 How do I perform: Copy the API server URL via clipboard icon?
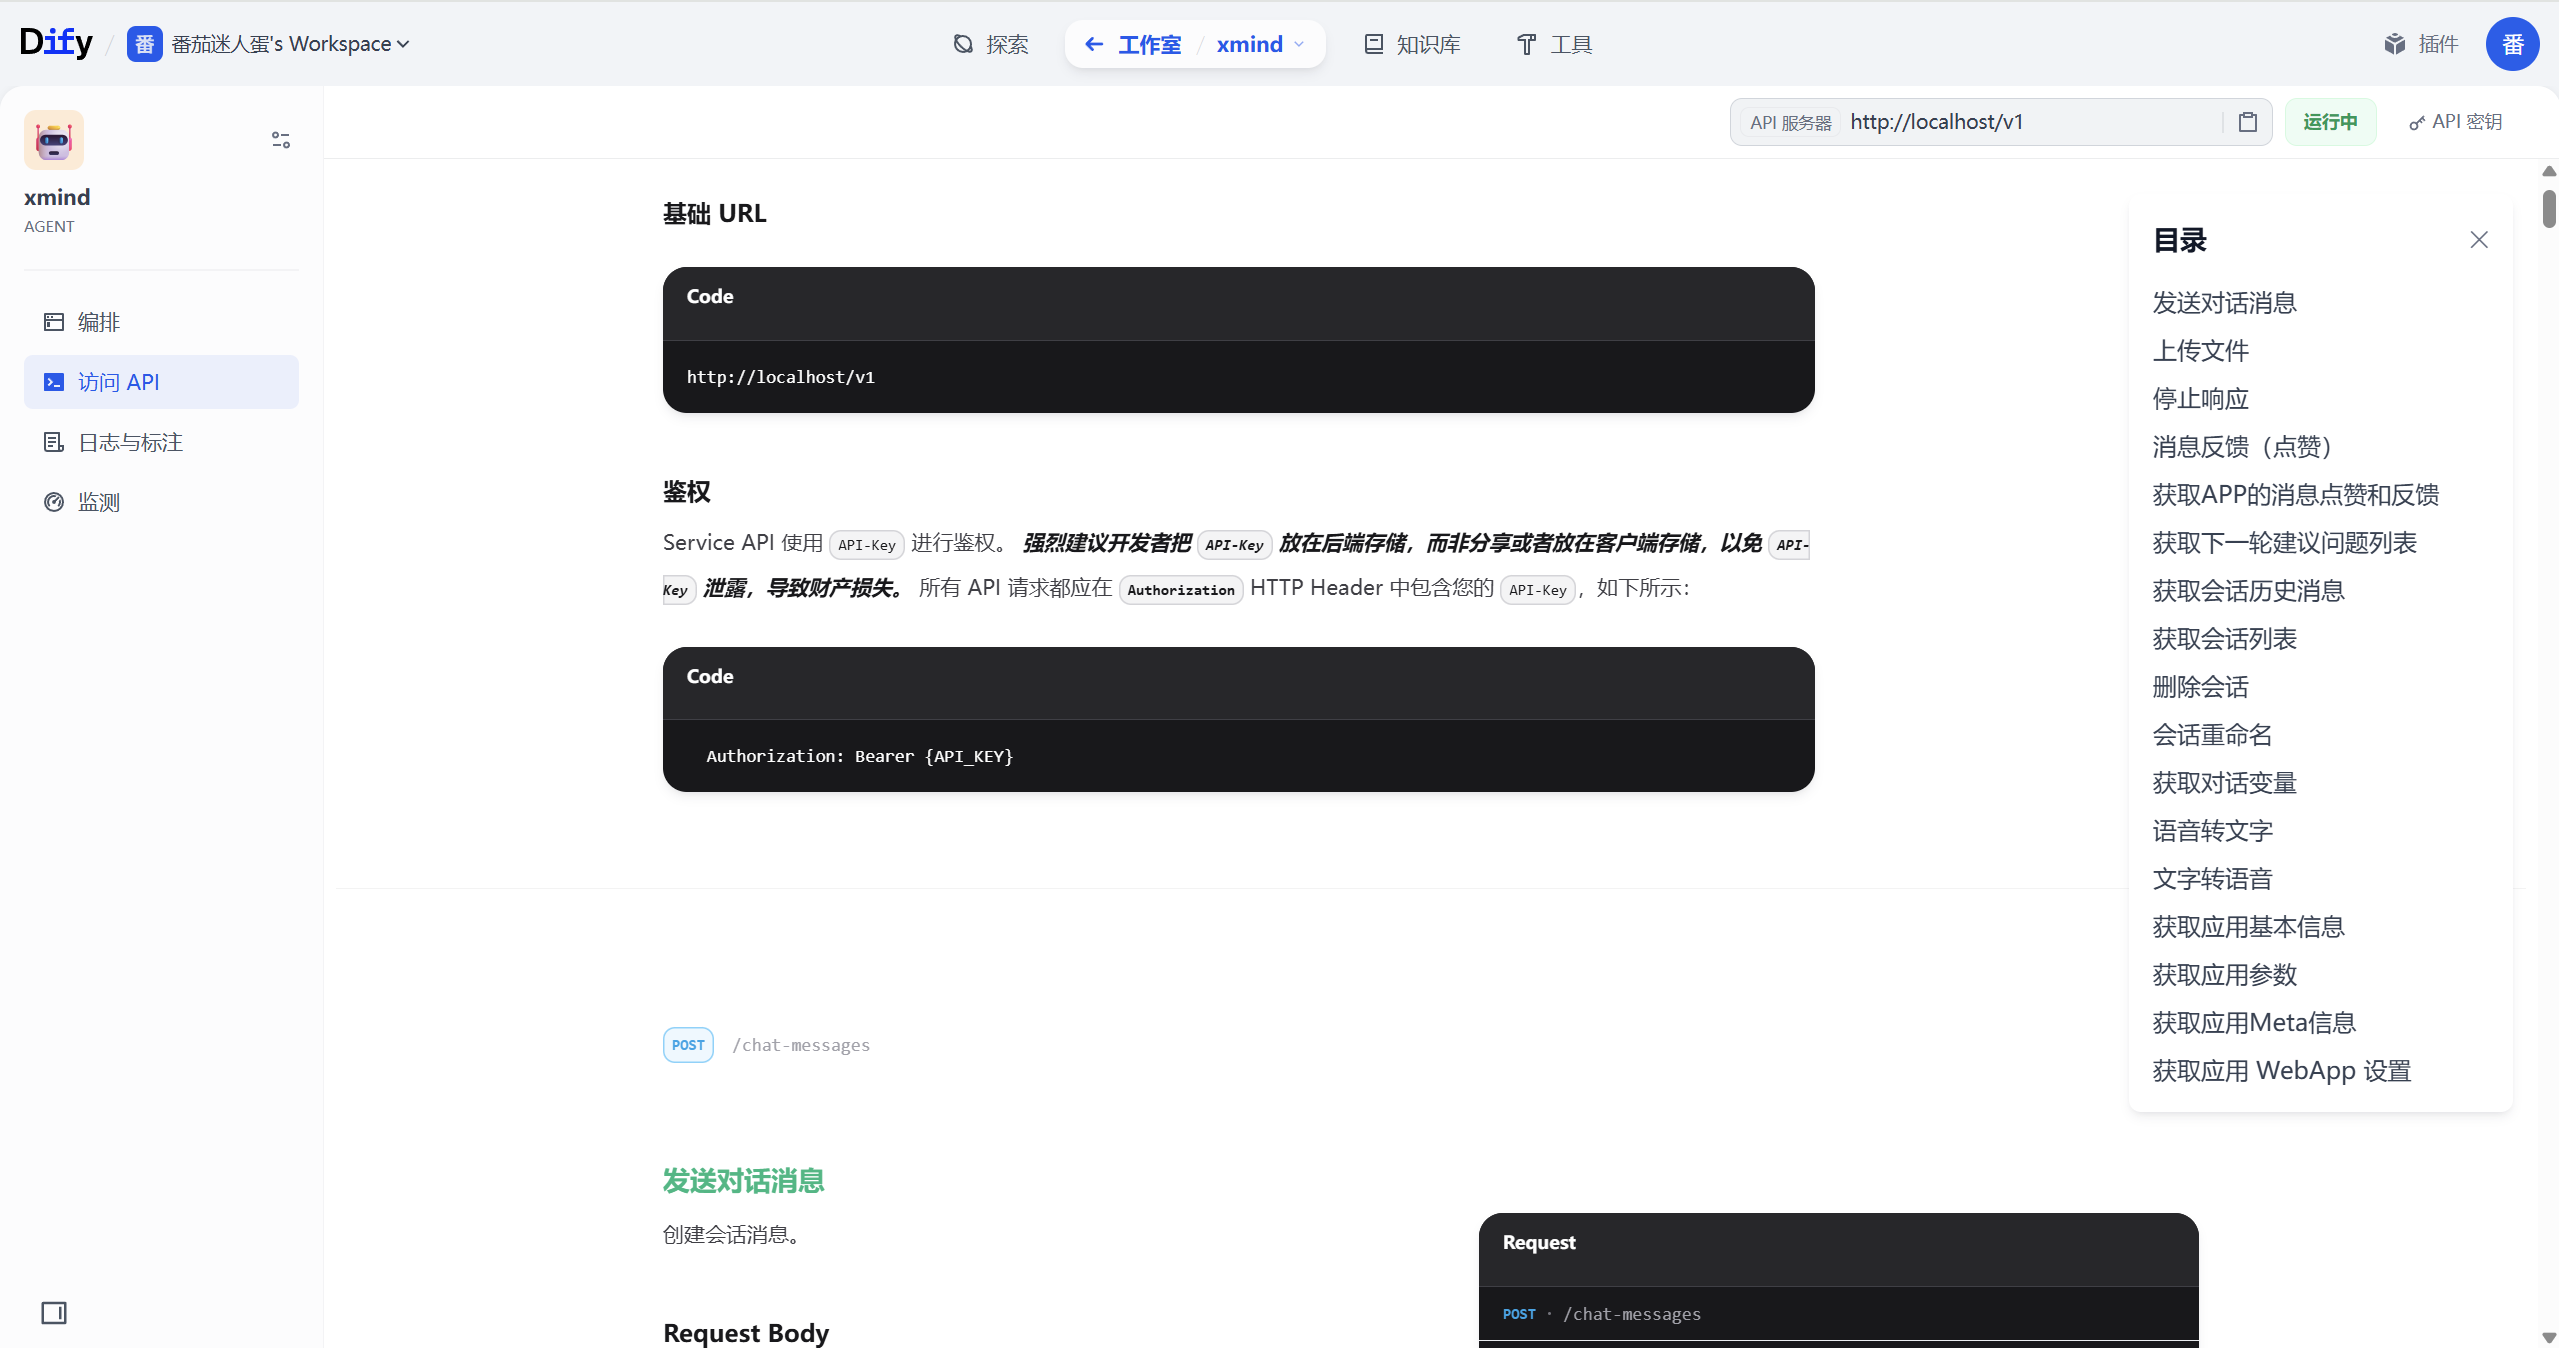pyautogui.click(x=2247, y=121)
